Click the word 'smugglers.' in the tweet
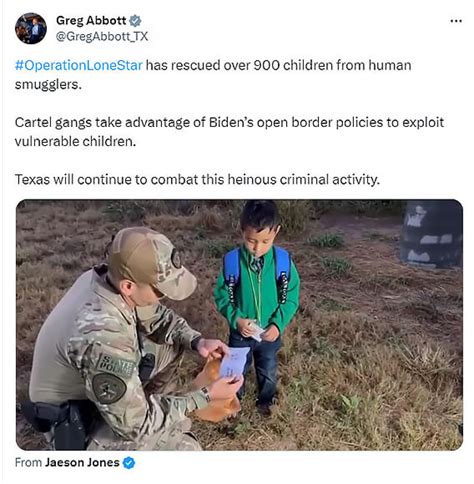 point(48,84)
